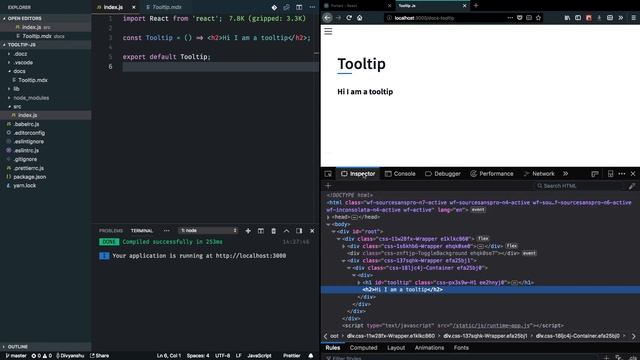Collapse the src folder
This screenshot has width=640, height=360.
coord(46,107)
